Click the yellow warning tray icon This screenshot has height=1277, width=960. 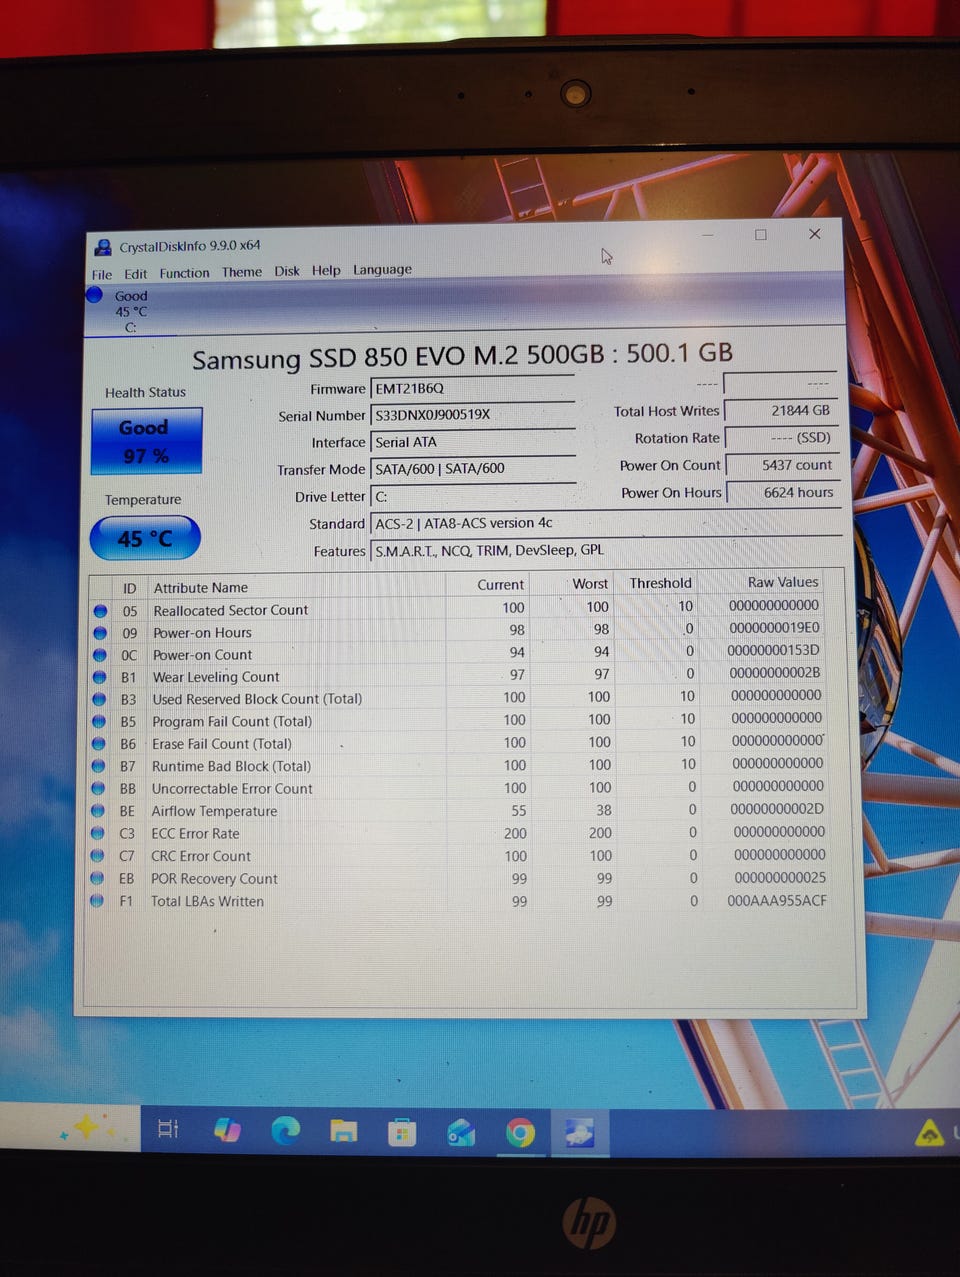[x=930, y=1133]
